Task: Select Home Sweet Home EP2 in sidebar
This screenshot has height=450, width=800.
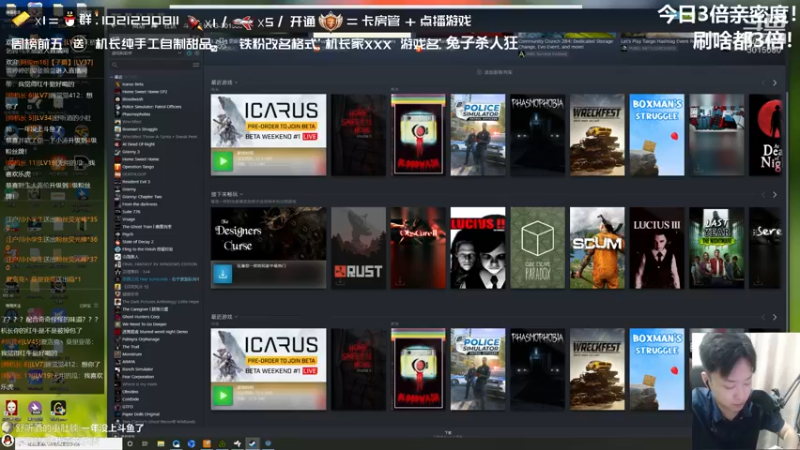Action: click(144, 92)
